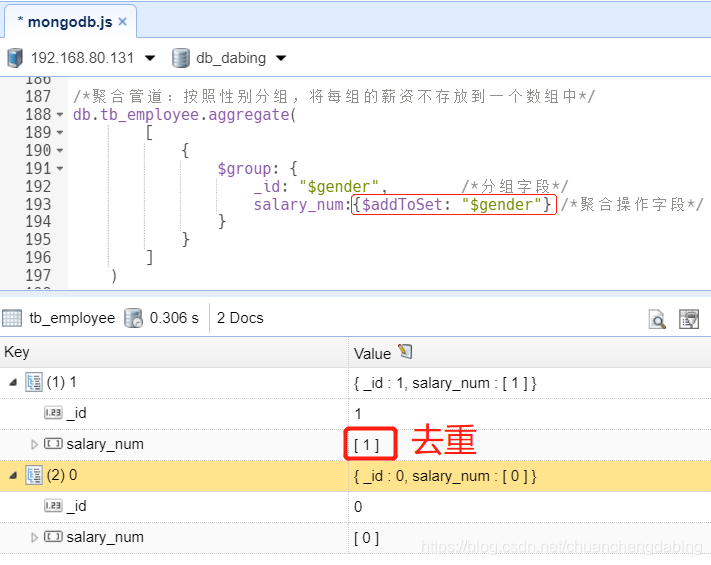Collapse document (2) 0 row
Screen dimensions: 711x565
click(x=13, y=476)
